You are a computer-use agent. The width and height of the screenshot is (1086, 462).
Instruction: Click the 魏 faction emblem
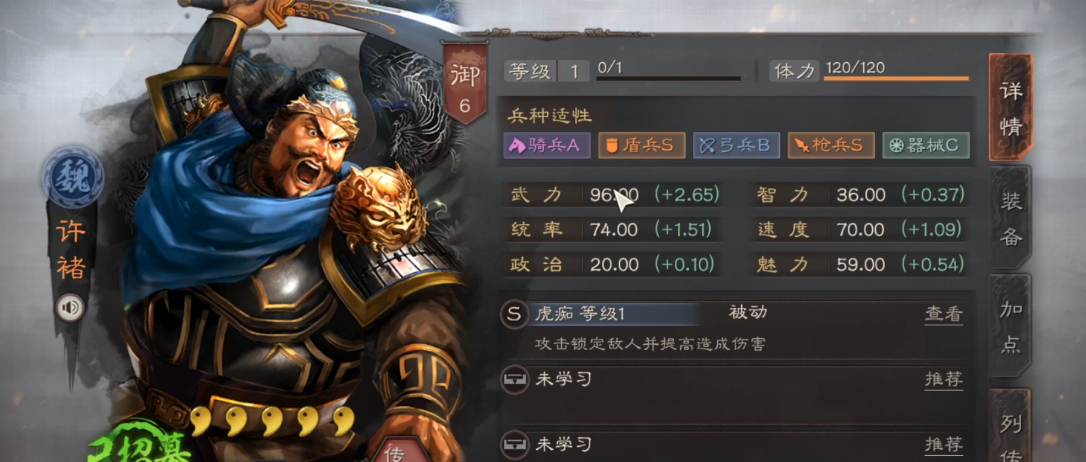[73, 177]
